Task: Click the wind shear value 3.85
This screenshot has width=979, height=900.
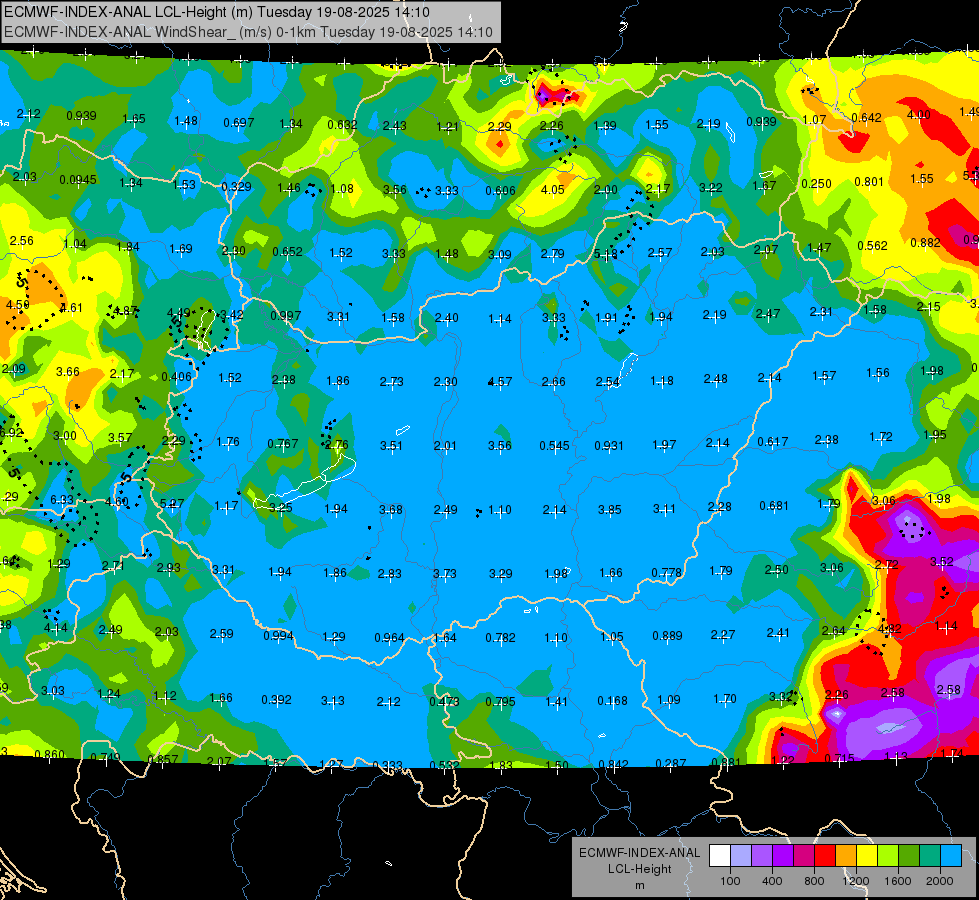Action: (610, 510)
